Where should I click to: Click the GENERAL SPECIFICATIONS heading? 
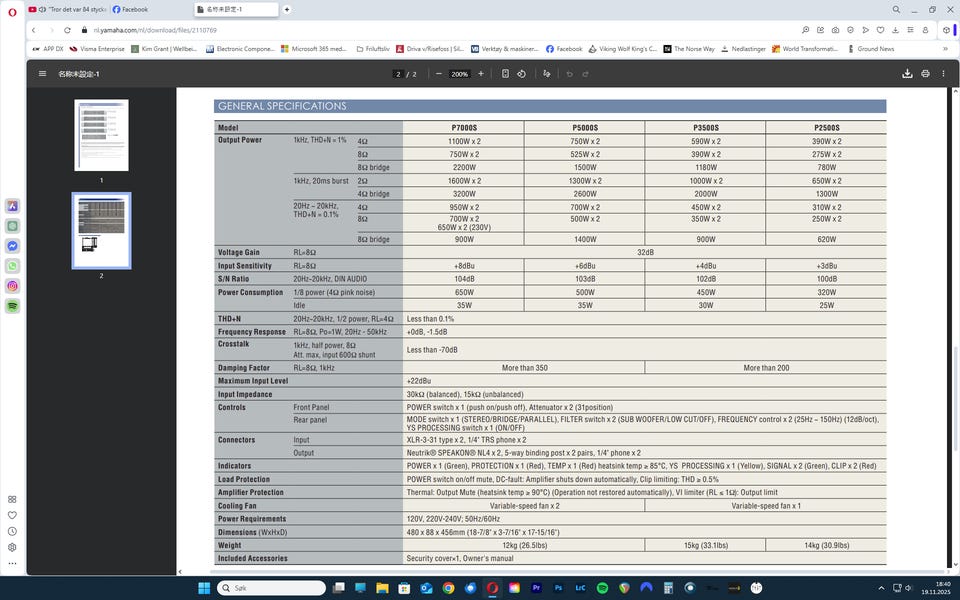[282, 106]
